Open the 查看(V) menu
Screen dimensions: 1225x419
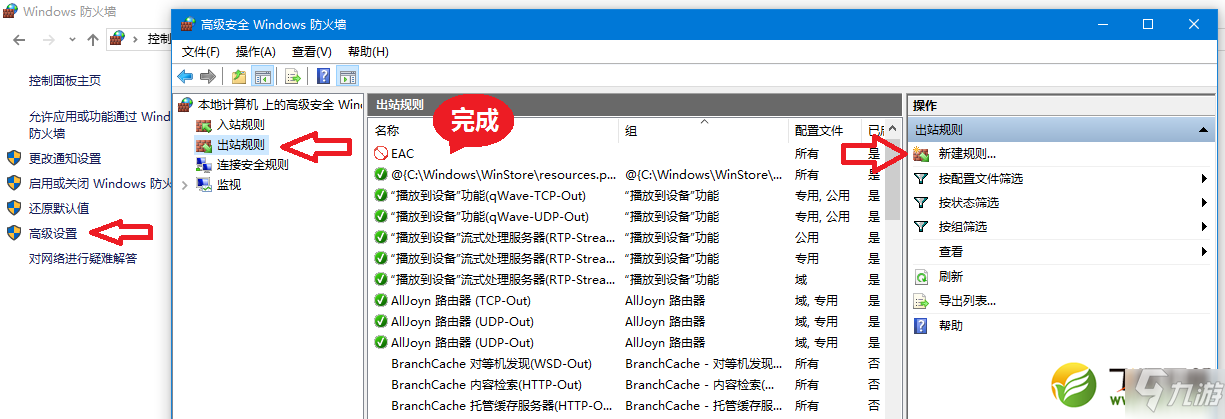[312, 51]
